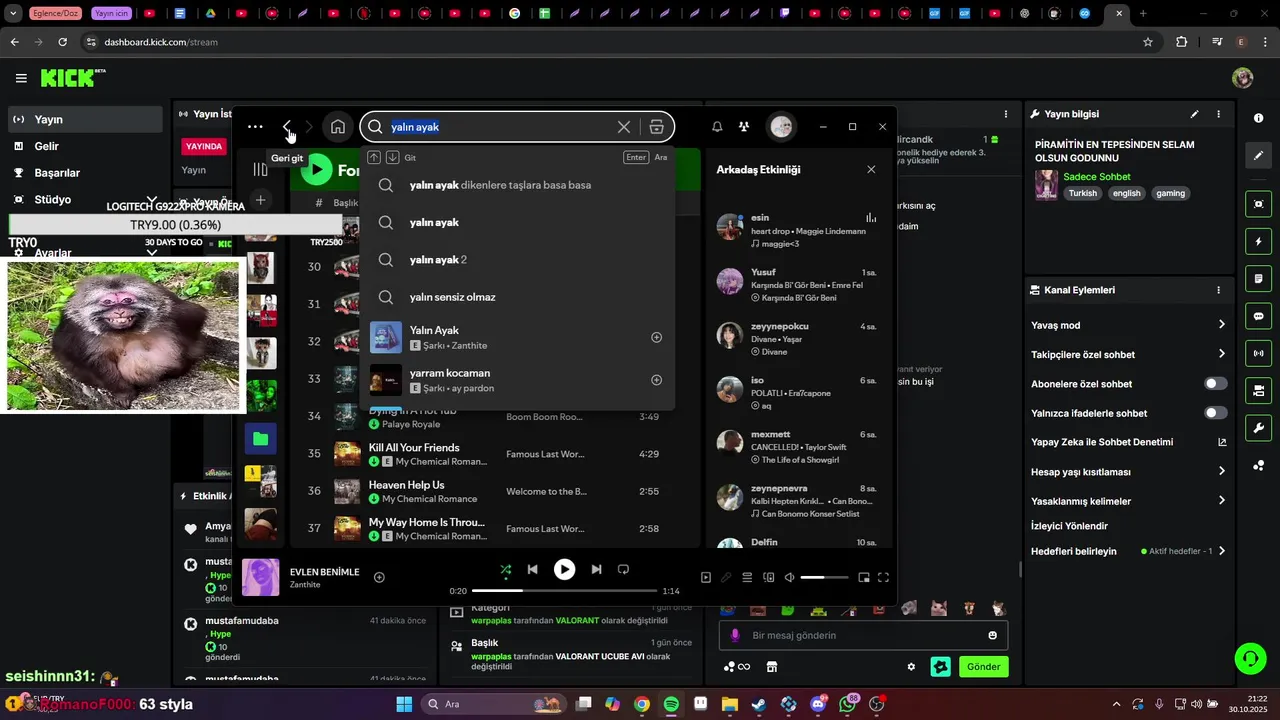The image size is (1280, 720).
Task: Open Heaven Help Us track row
Action: (494, 491)
